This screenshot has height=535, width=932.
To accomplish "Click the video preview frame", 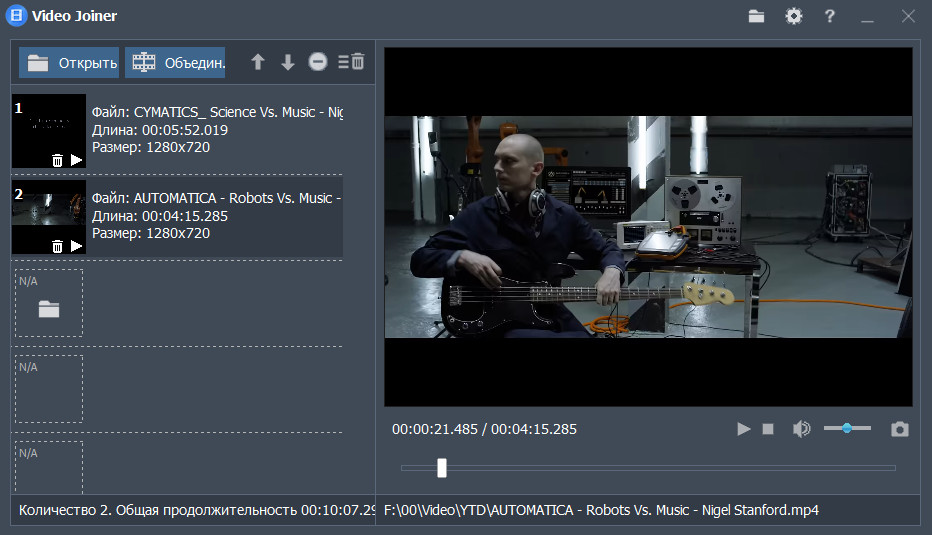I will 648,226.
